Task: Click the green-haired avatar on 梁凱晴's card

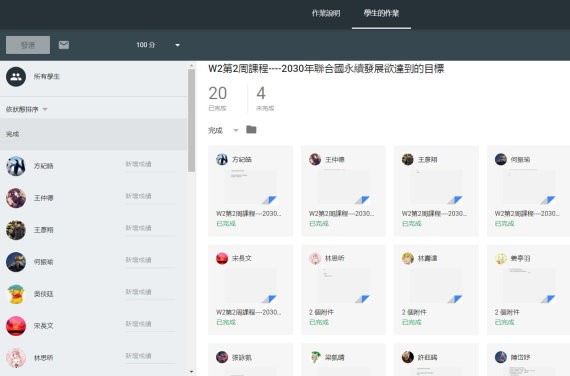Action: [315, 357]
